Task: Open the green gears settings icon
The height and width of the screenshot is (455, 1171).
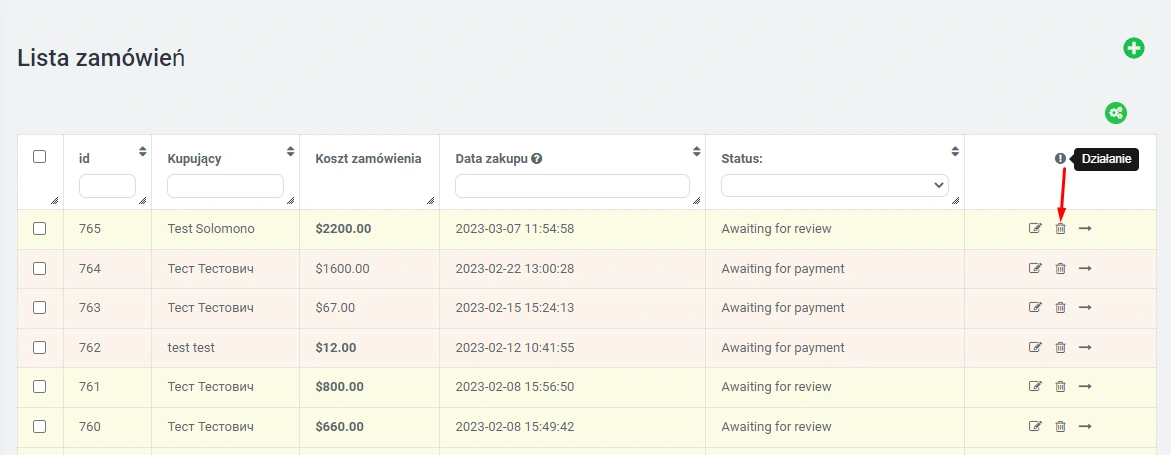Action: click(x=1115, y=113)
